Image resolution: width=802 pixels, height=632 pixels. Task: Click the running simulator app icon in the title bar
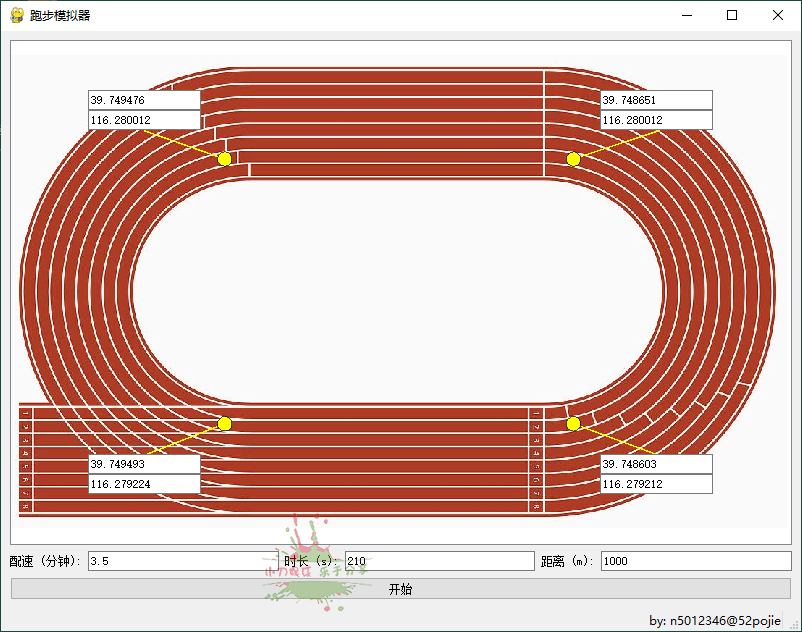(x=15, y=15)
